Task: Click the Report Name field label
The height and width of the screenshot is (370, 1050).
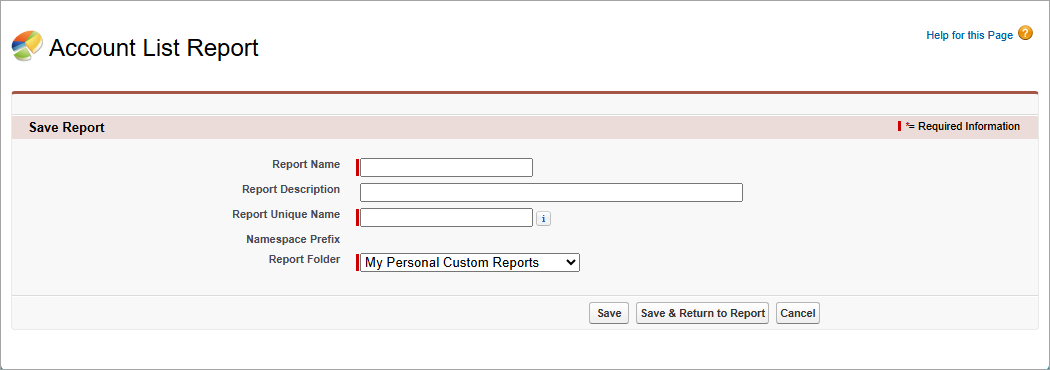Action: coord(306,164)
